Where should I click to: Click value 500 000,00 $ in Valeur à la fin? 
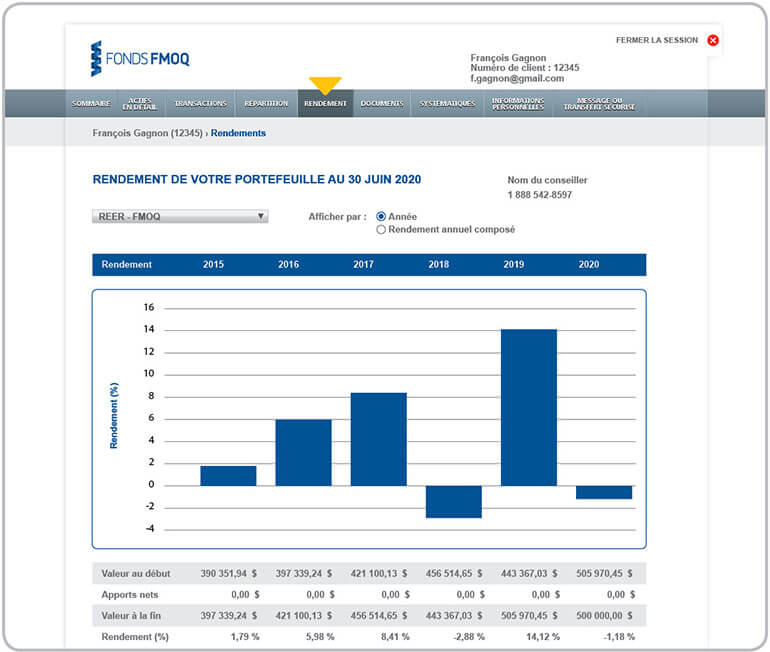604,616
